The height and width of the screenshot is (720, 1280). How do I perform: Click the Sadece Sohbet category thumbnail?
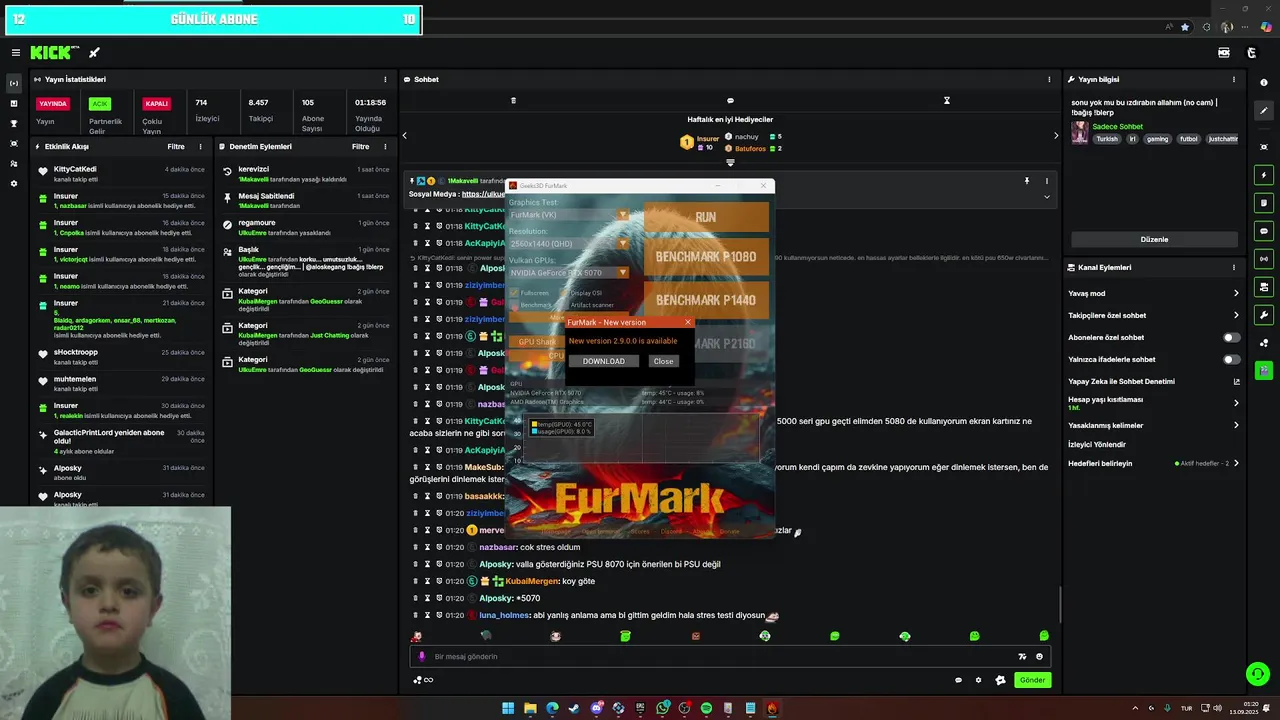1080,132
